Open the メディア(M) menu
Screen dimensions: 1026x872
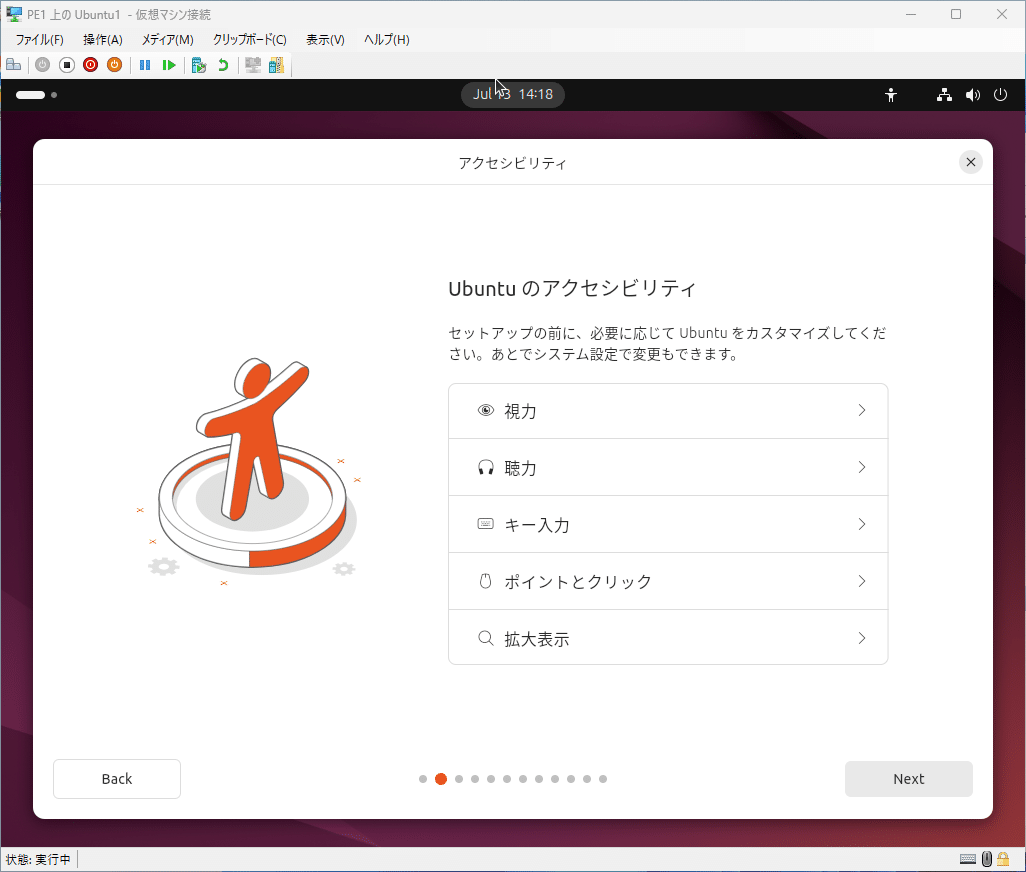(168, 40)
